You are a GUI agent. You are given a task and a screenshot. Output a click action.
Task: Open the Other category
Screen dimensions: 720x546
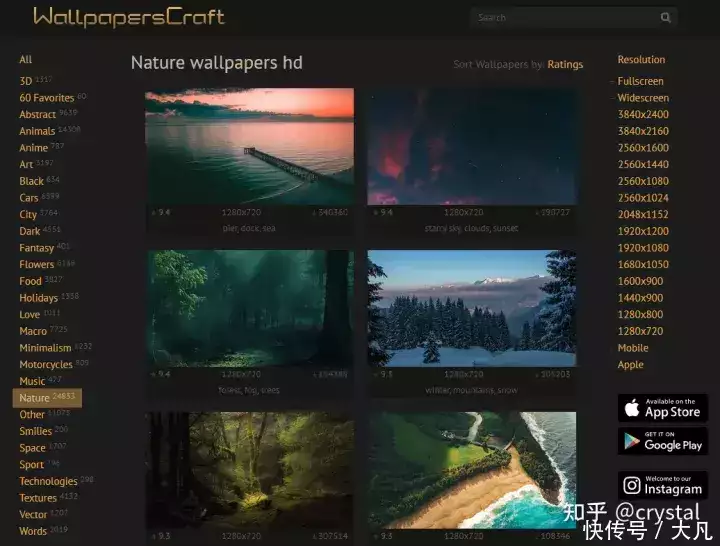[x=32, y=414]
